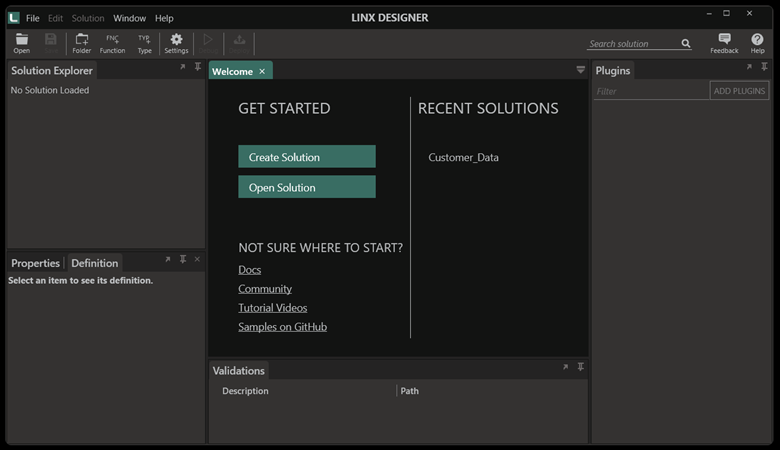Close the Welcome tab
The image size is (780, 450).
pos(262,72)
